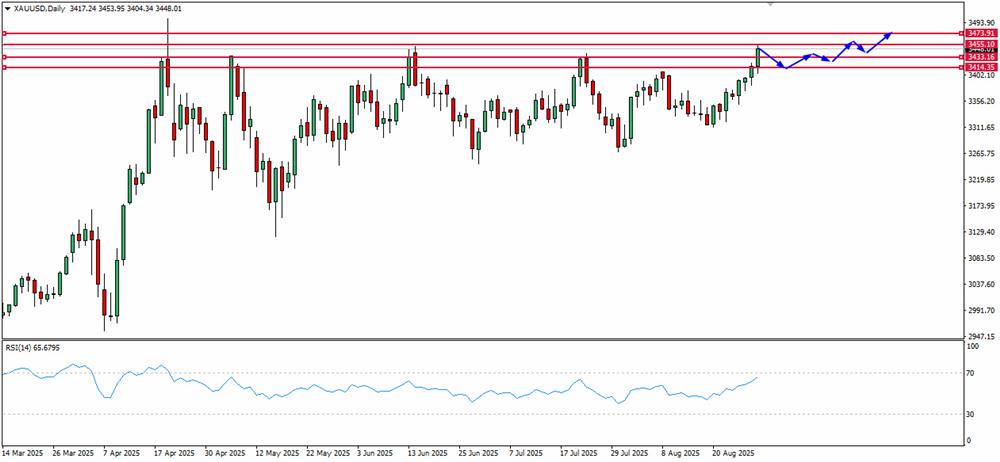This screenshot has width=1000, height=462.
Task: Click the 3493.90 price axis label
Action: 982,22
